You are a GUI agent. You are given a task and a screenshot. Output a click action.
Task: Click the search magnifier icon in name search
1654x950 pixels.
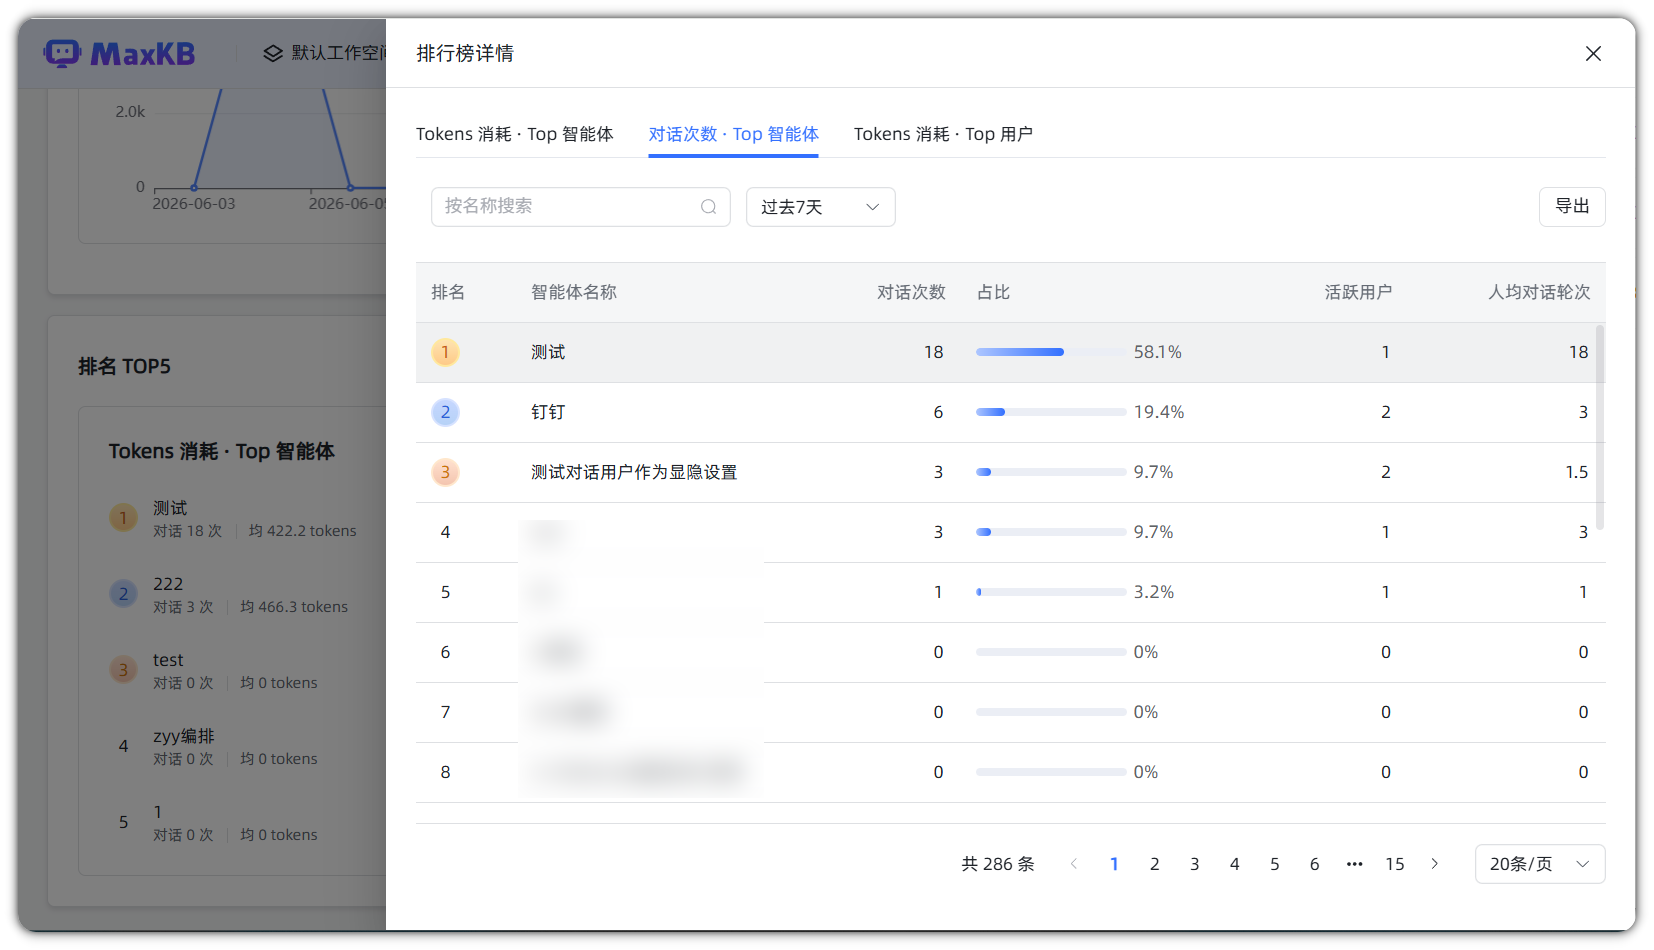coord(708,207)
